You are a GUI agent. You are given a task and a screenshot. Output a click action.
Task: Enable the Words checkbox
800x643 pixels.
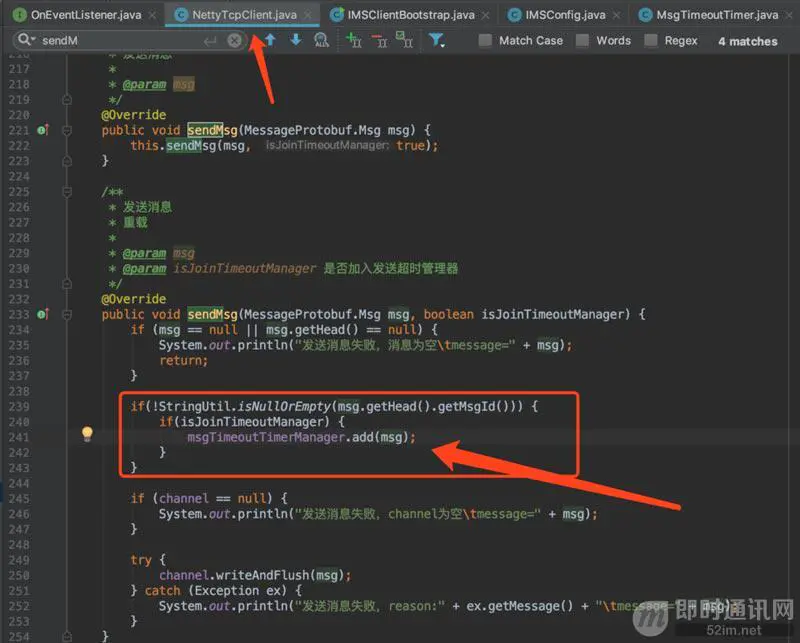click(582, 40)
